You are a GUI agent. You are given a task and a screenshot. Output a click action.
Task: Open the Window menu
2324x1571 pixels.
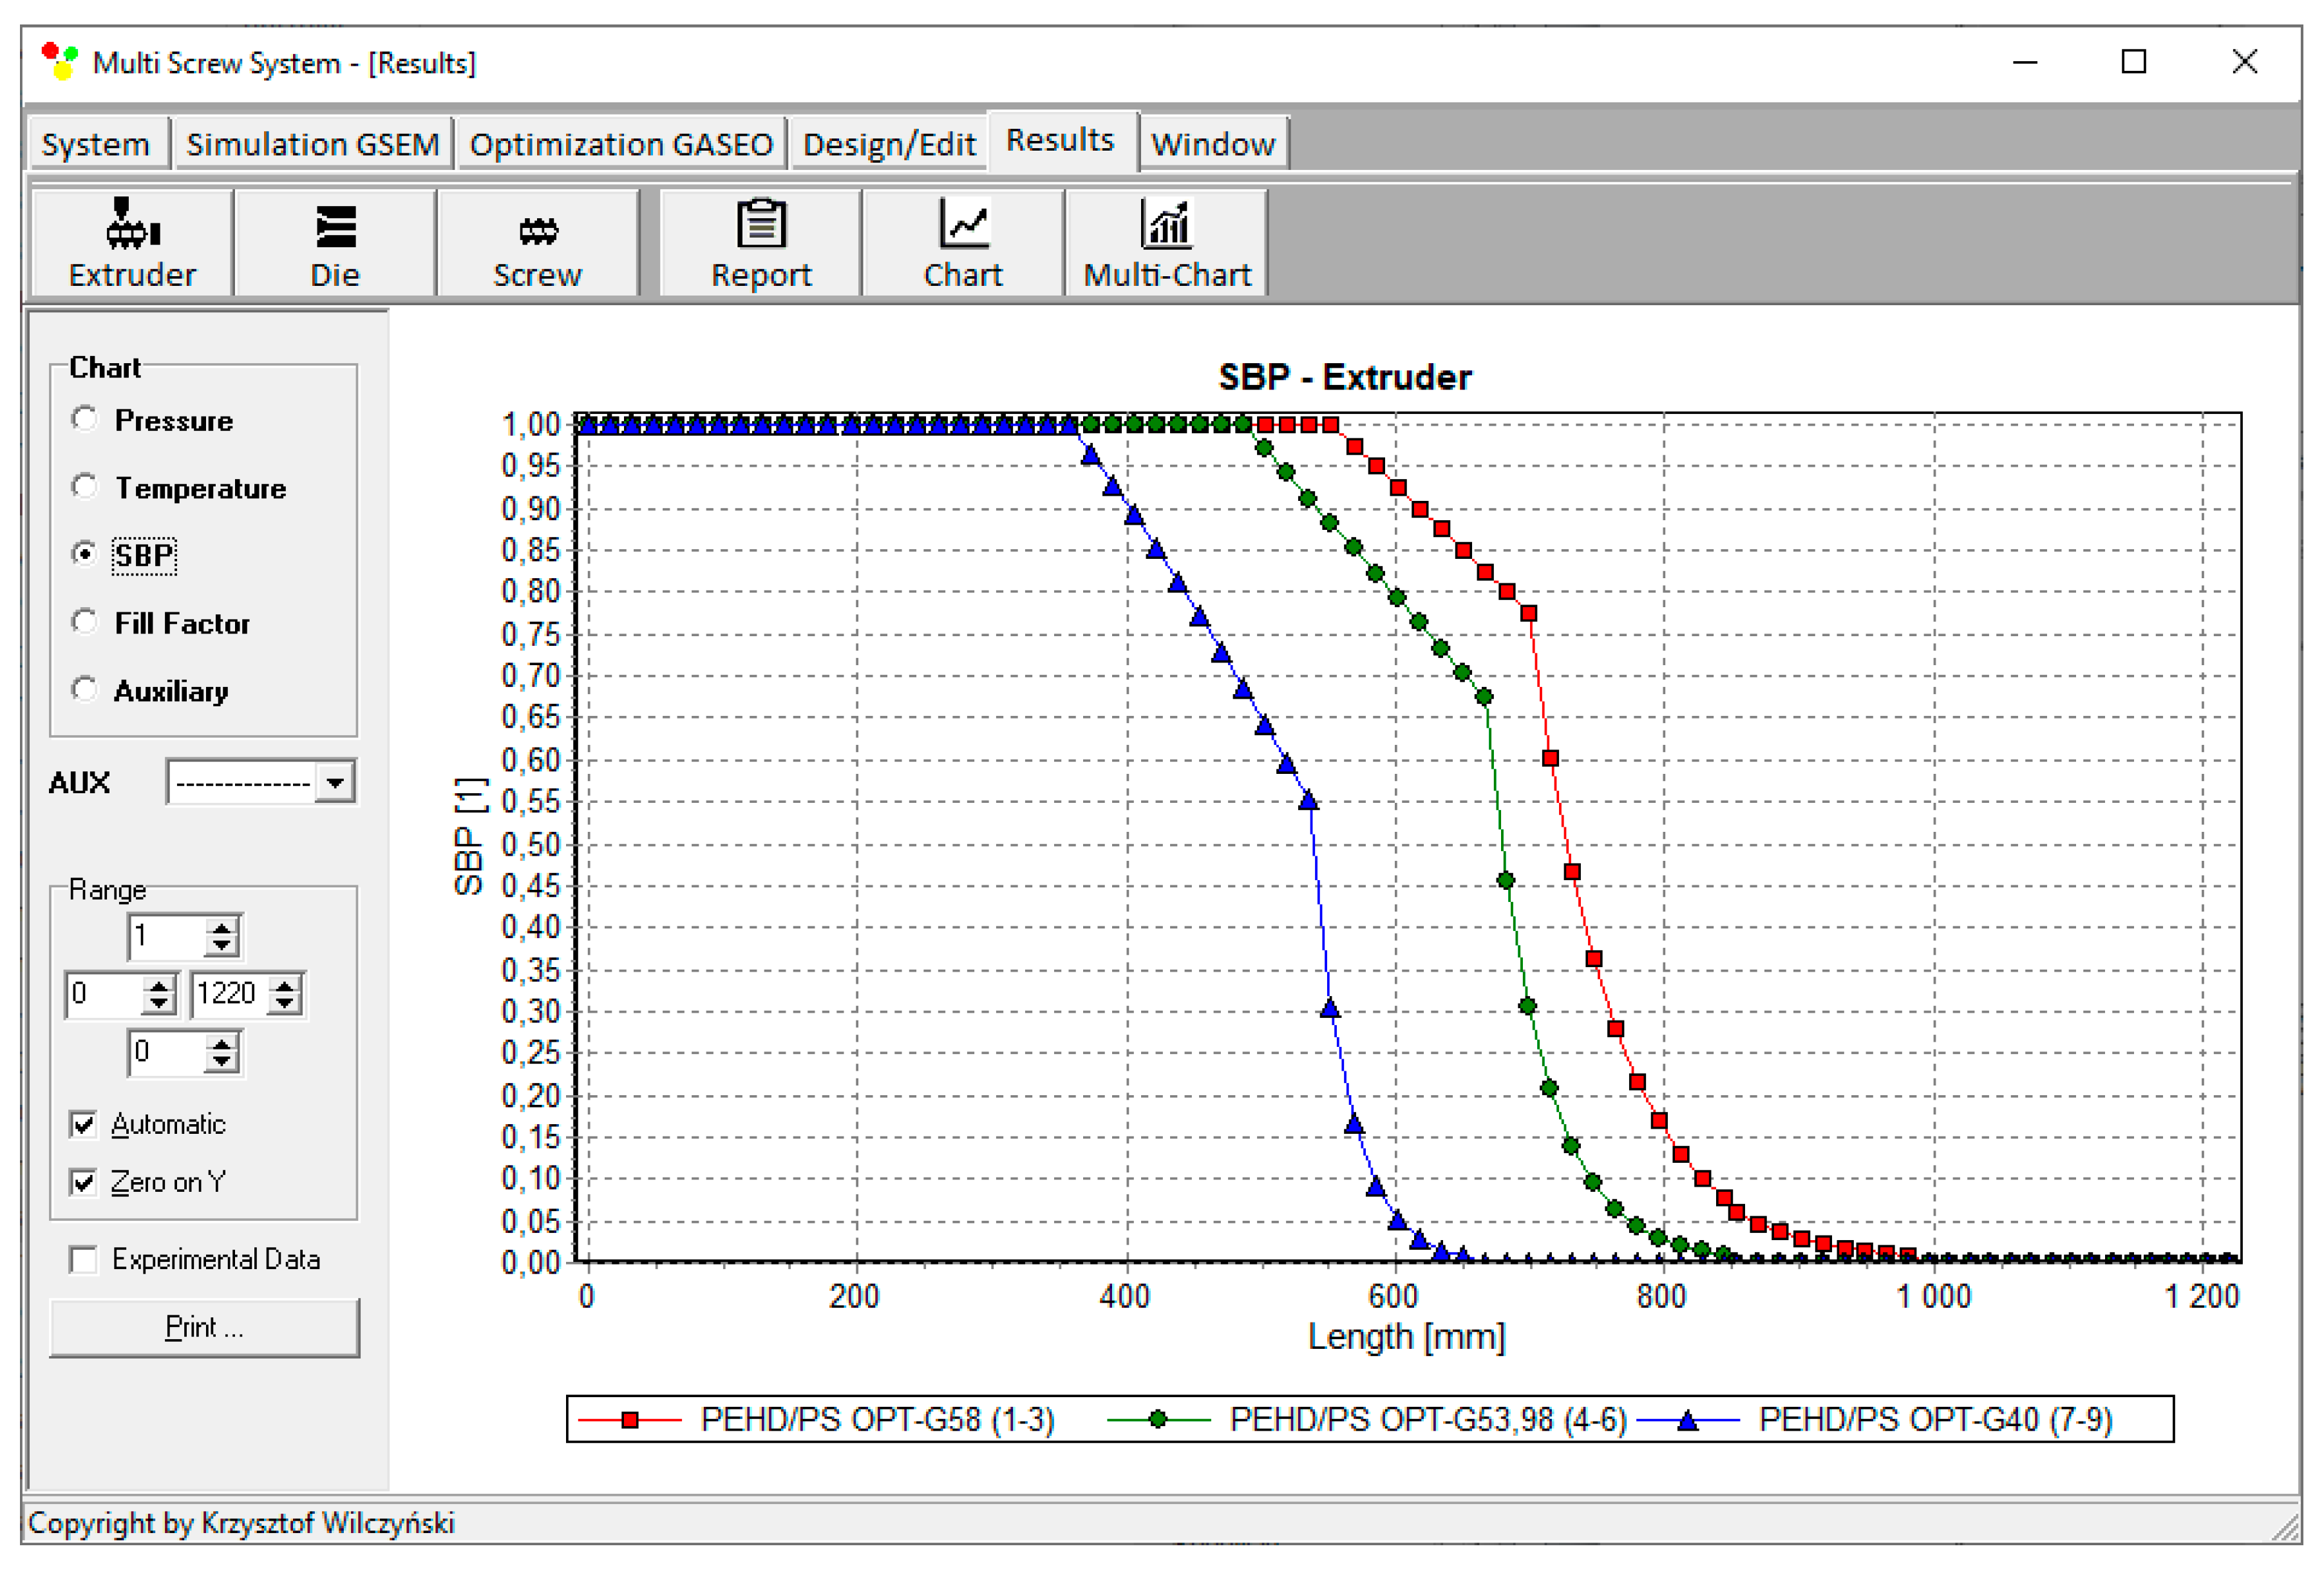[1213, 144]
